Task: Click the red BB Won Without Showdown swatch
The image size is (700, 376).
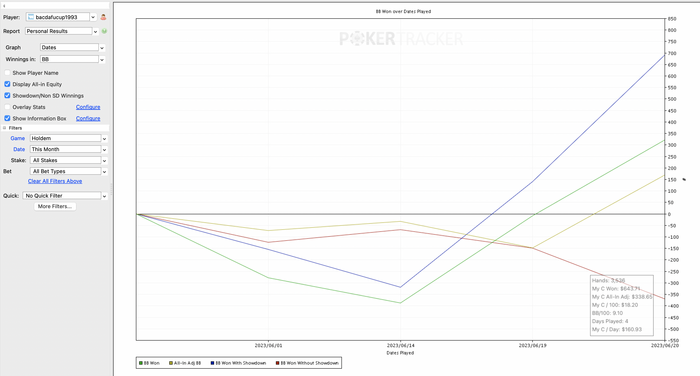Action: click(277, 363)
